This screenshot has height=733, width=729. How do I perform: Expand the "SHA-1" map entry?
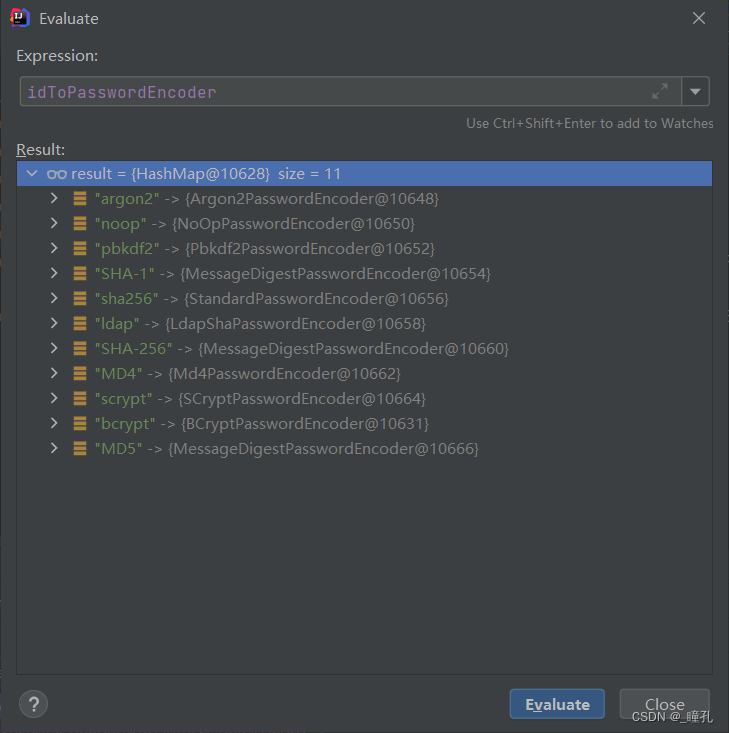(54, 273)
